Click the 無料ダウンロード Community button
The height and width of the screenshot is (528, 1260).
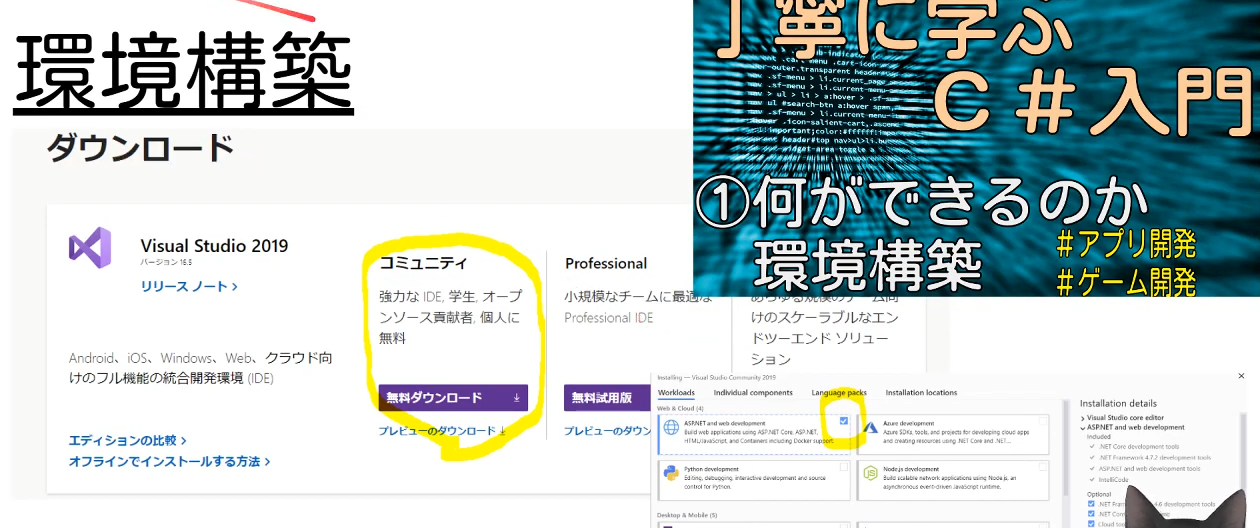pos(453,397)
